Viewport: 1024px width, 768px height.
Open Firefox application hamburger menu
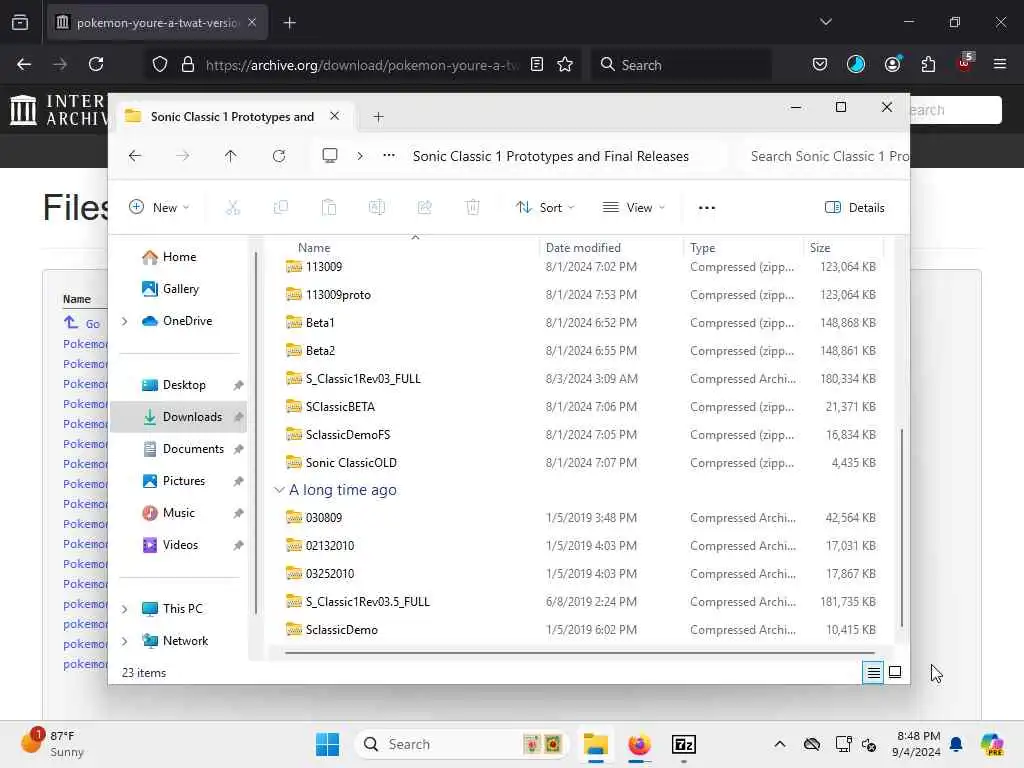[999, 64]
